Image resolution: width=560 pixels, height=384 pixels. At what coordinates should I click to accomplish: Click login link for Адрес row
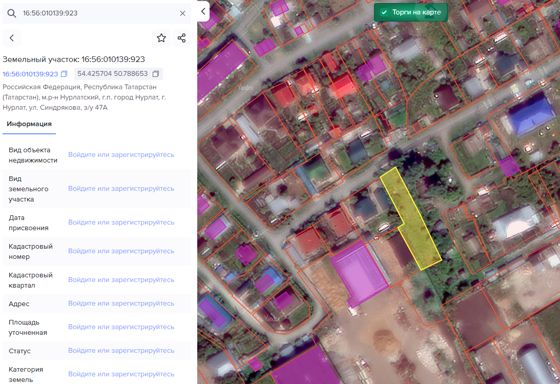(121, 304)
